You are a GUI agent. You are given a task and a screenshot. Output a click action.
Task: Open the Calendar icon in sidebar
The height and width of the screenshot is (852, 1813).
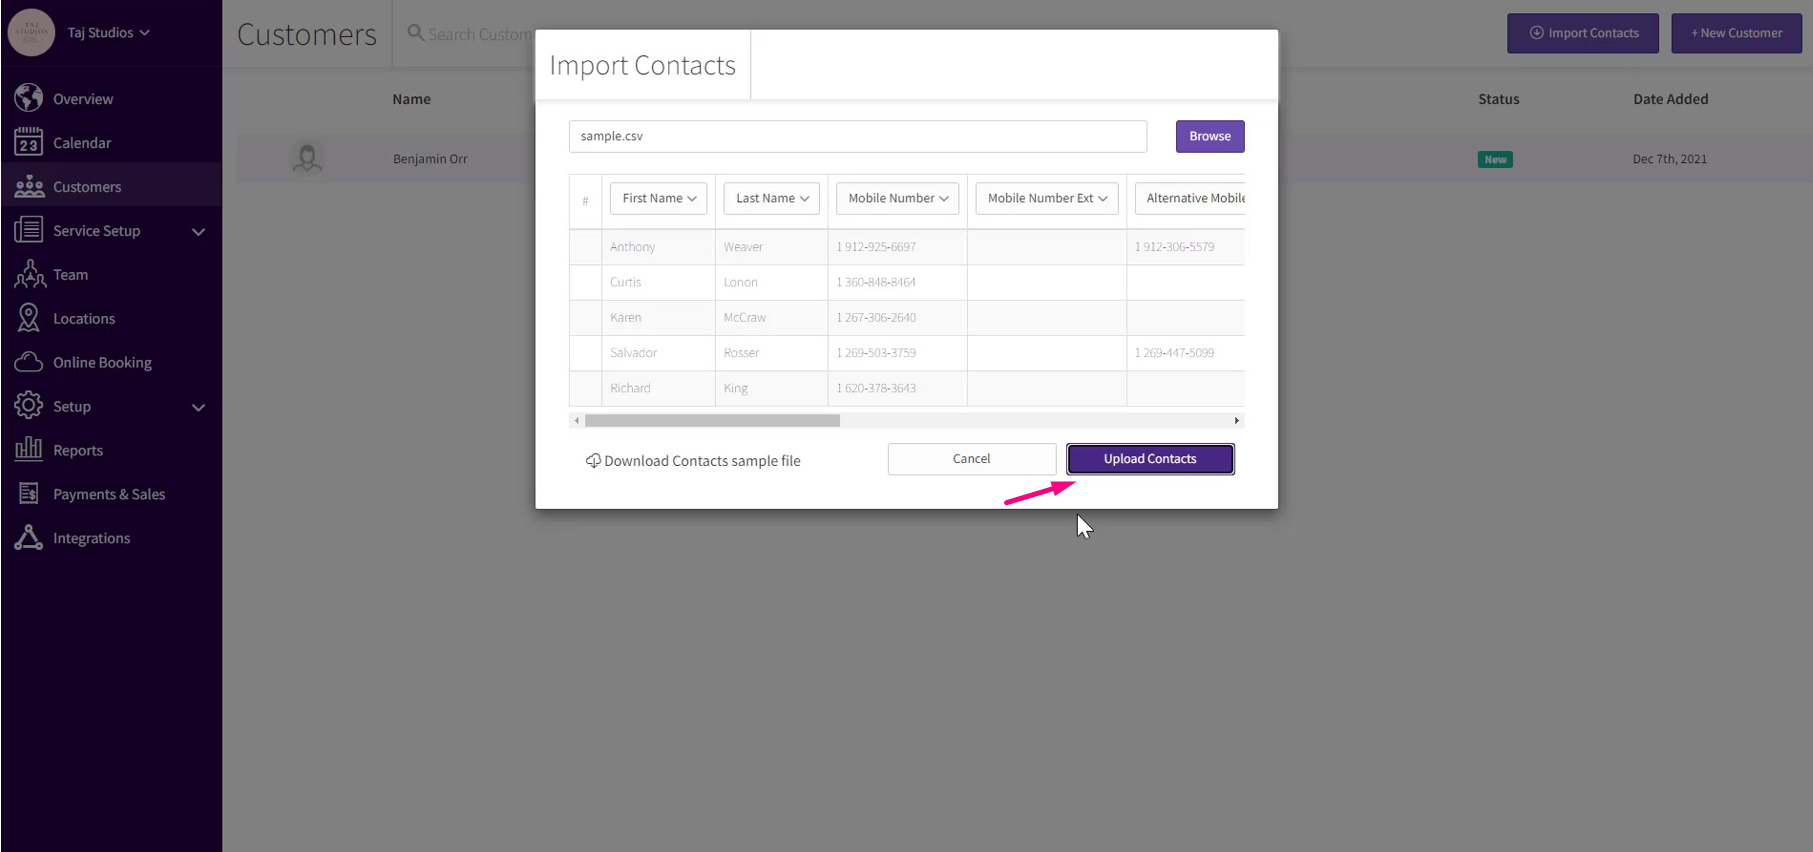[29, 142]
